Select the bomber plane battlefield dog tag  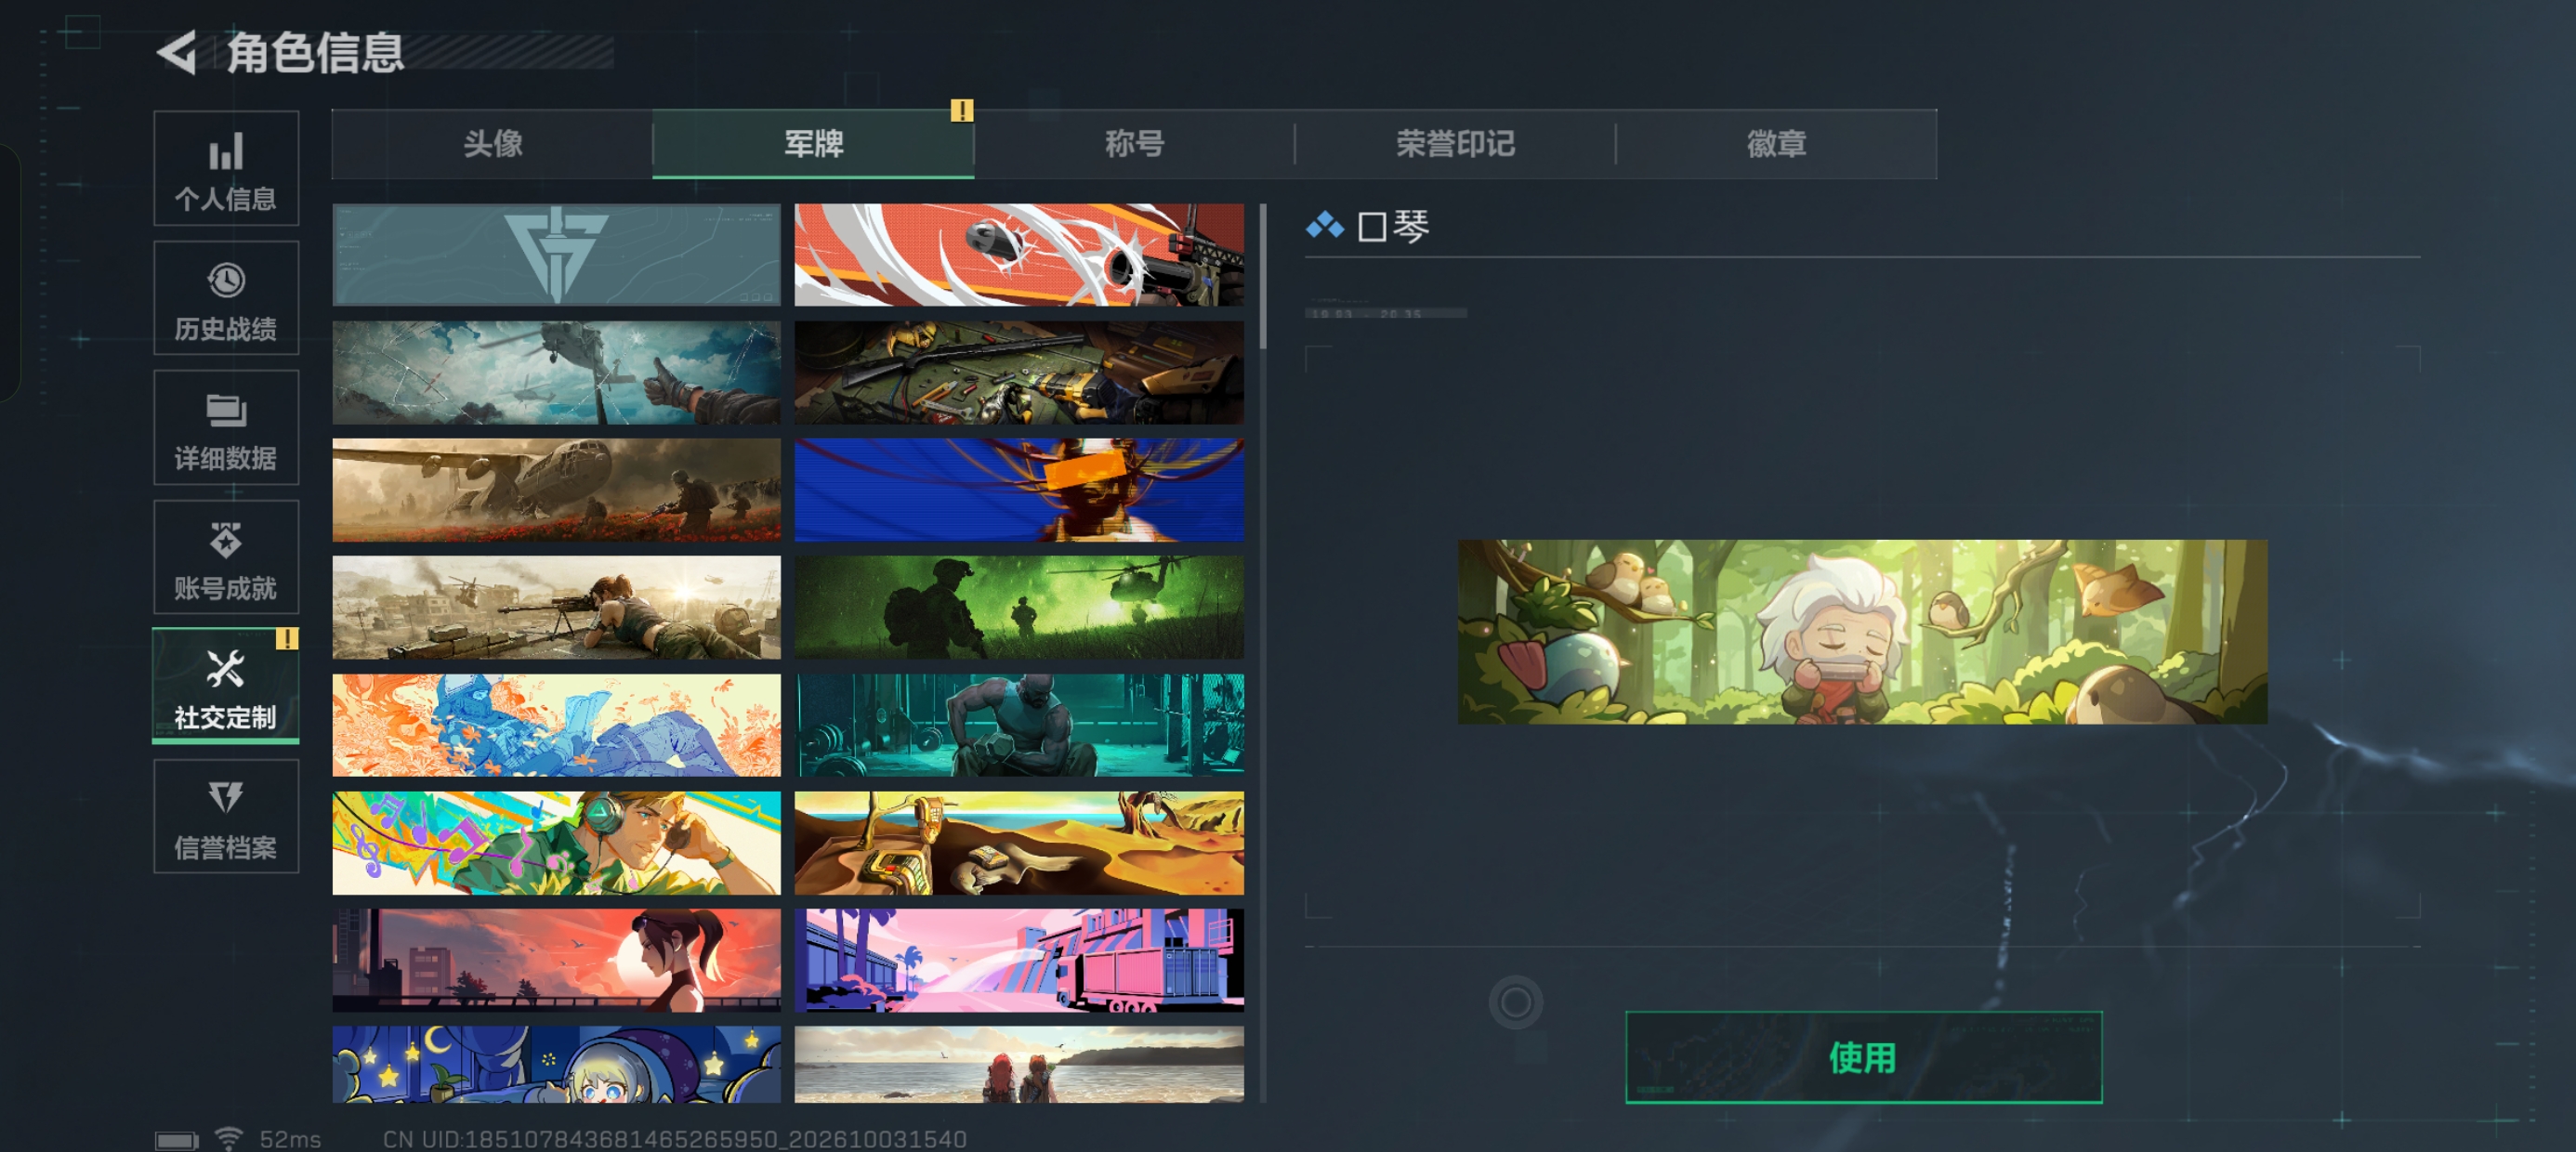(x=556, y=490)
